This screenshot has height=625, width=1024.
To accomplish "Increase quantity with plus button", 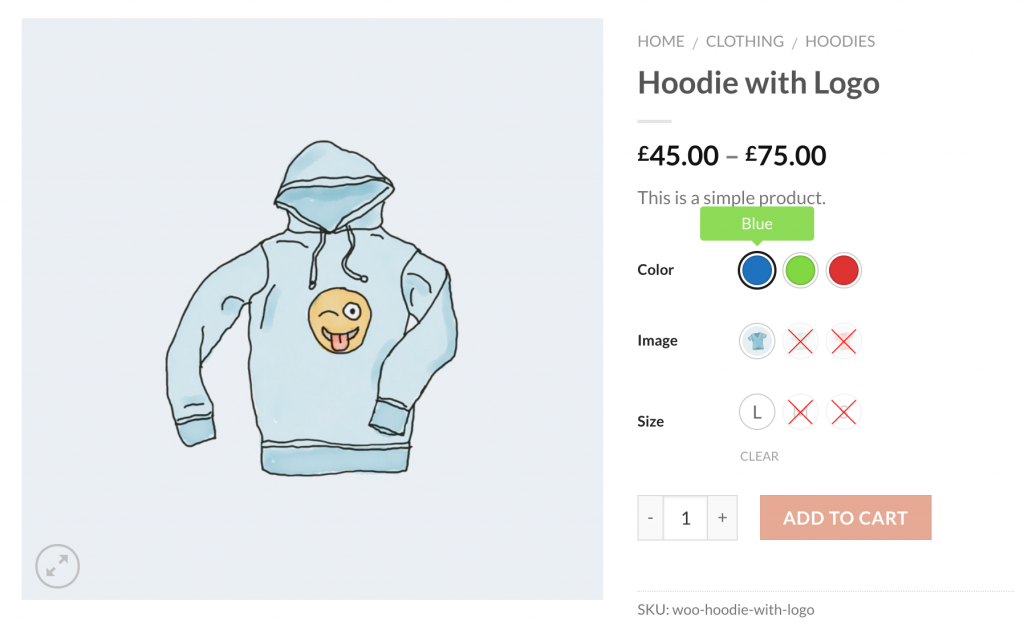I will [x=722, y=518].
